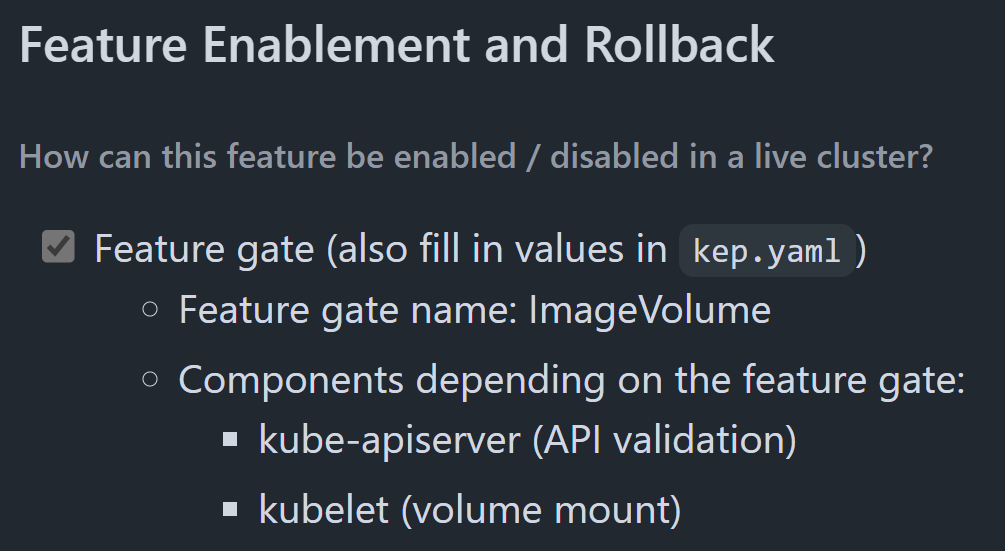Select the ImageVolume feature gate name text

tap(649, 311)
